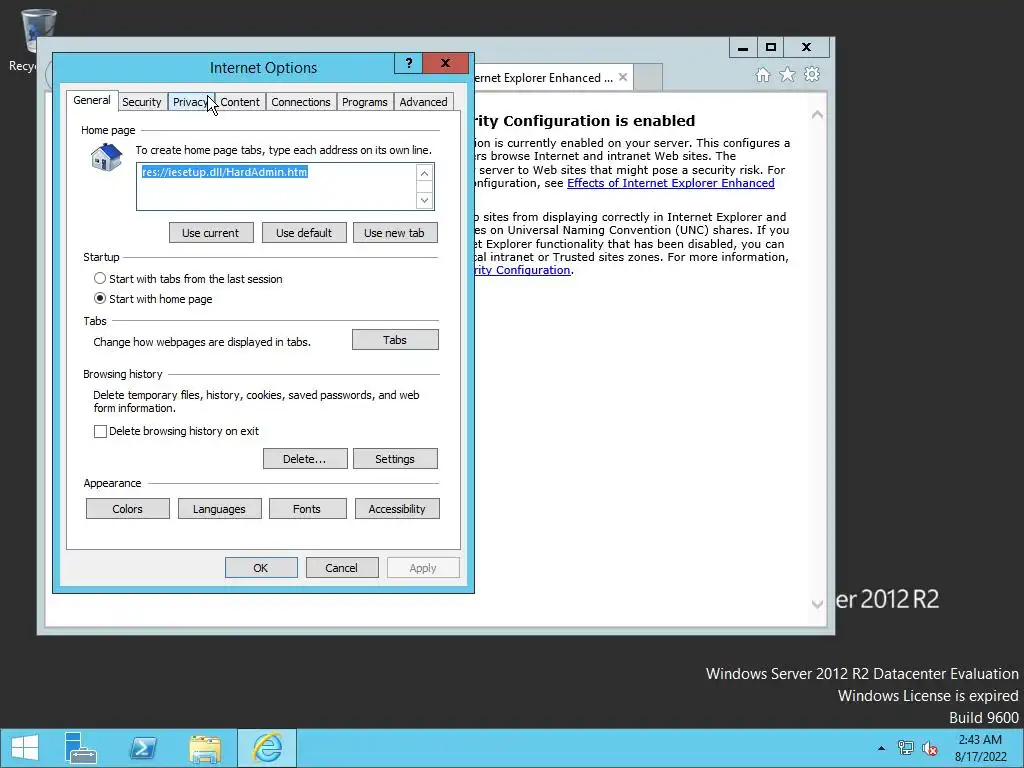Open the IE Tools gear icon
This screenshot has width=1024, height=768.
click(812, 74)
